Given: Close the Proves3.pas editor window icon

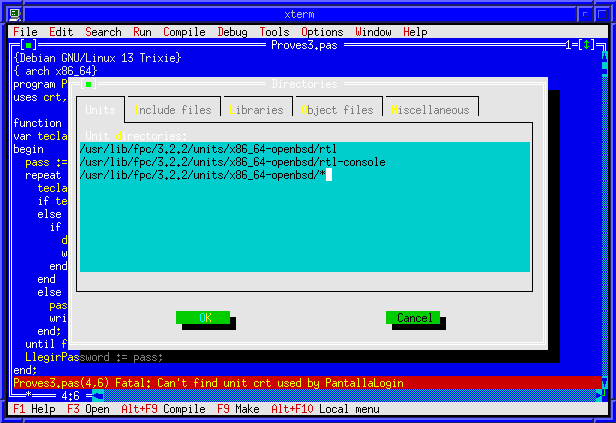Looking at the screenshot, I should point(28,45).
